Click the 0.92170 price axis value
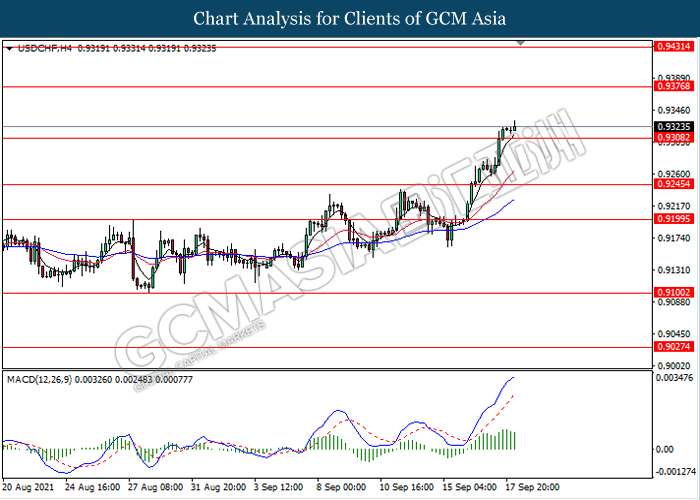Image resolution: width=700 pixels, height=500 pixels. [674, 206]
